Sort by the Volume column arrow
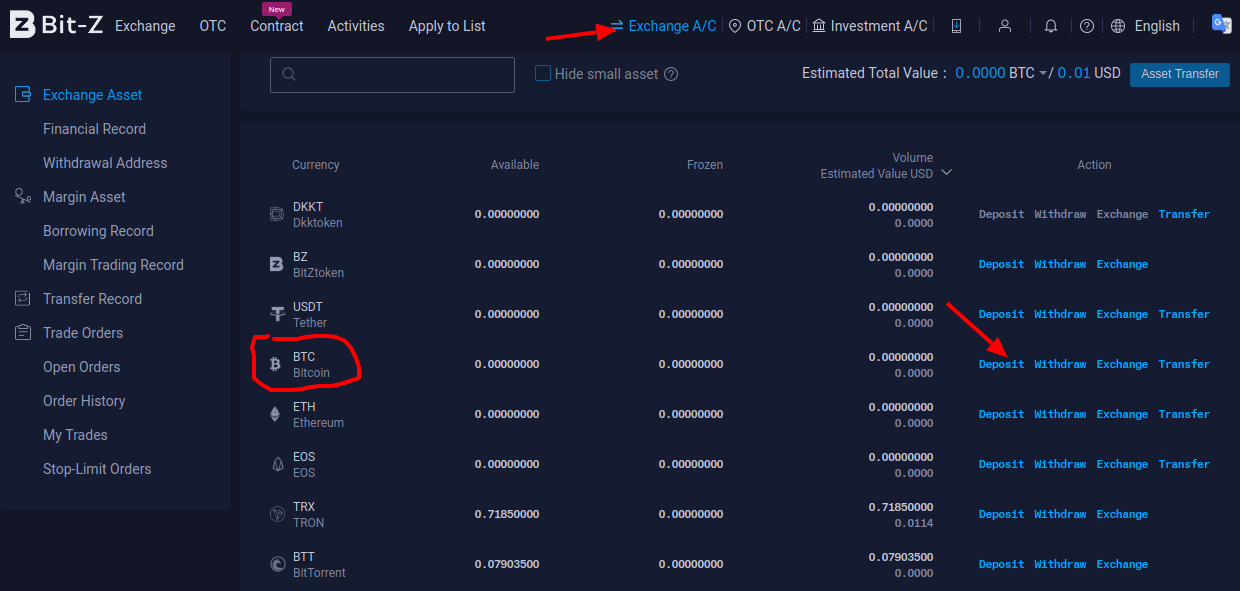Viewport: 1240px width, 591px height. tap(946, 173)
